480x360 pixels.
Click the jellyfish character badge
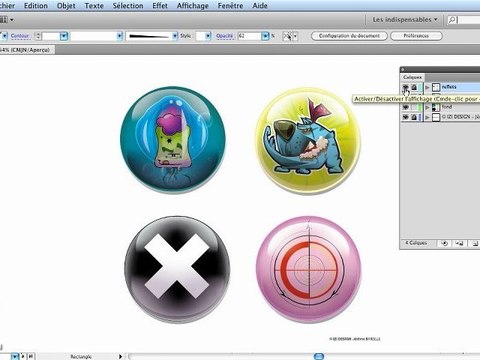tap(173, 139)
